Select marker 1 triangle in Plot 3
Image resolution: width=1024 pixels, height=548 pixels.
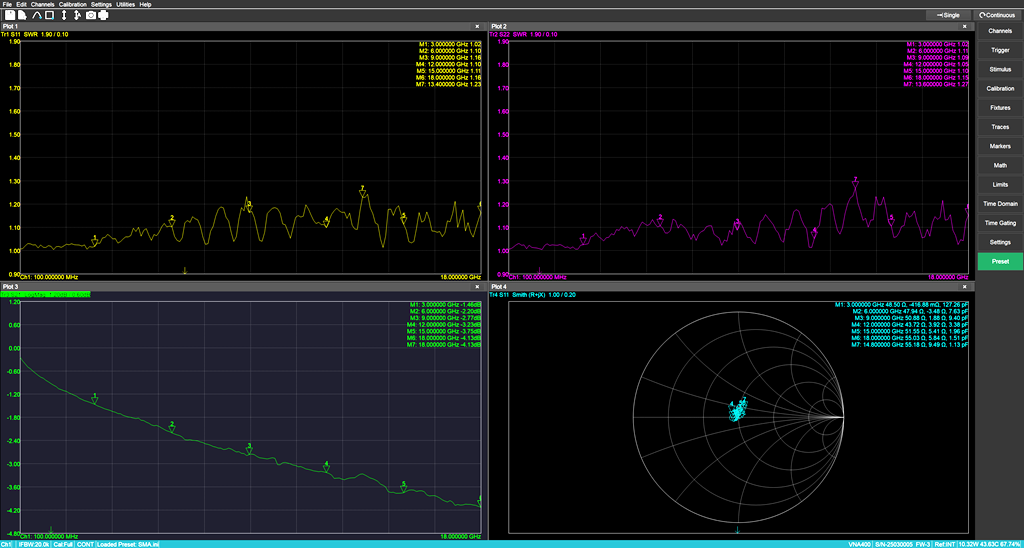point(95,399)
